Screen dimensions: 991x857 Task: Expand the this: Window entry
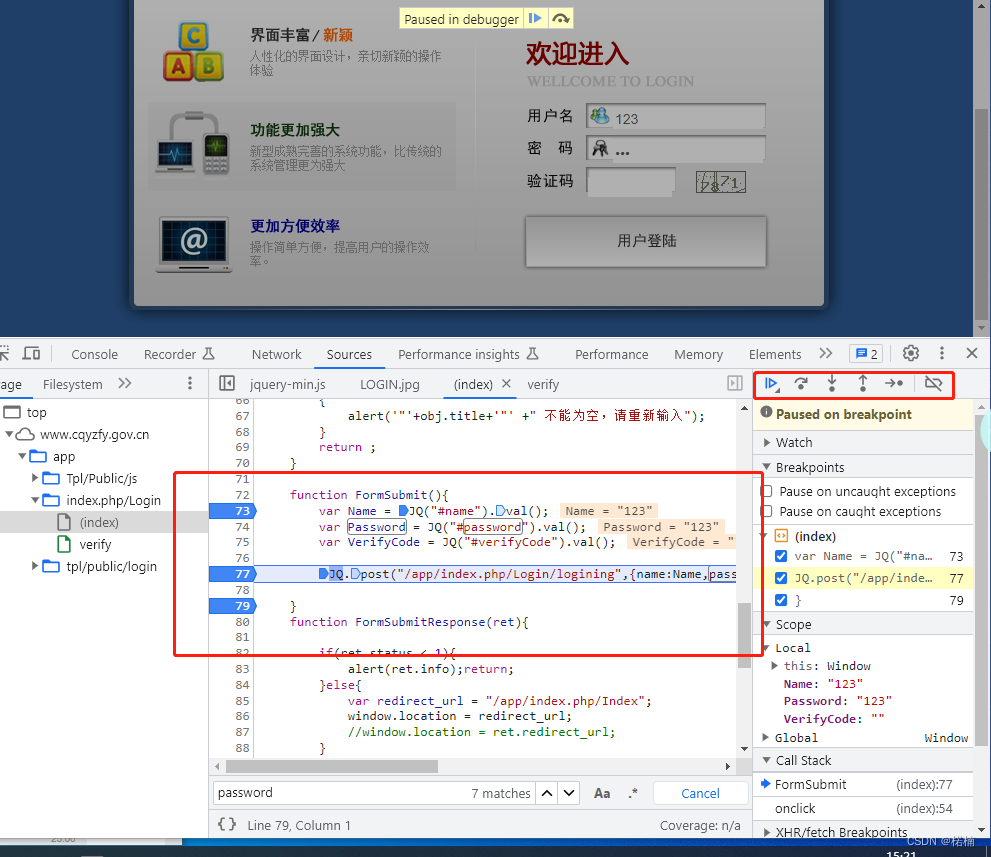click(x=775, y=666)
